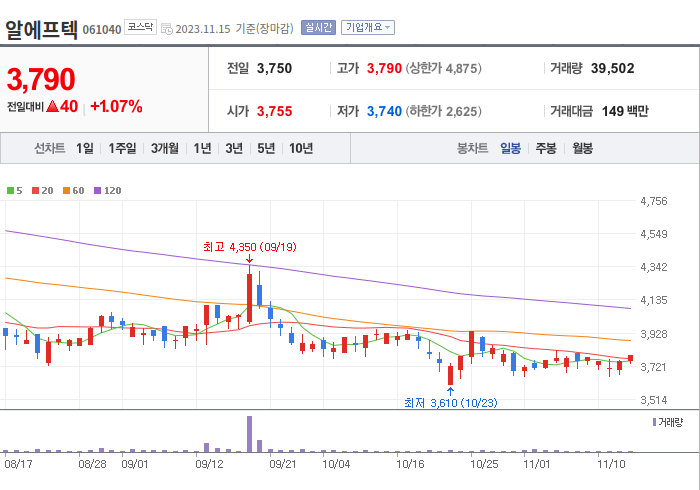The width and height of the screenshot is (700, 490).
Task: Select the 1일 line chart tab
Action: point(85,148)
